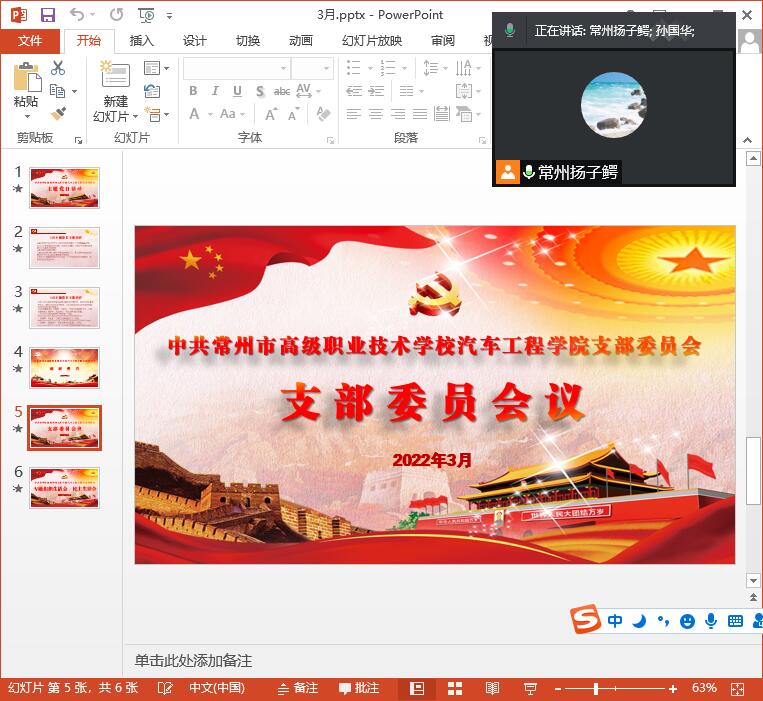Select slide 6 thumbnail
The width and height of the screenshot is (763, 701).
click(64, 488)
